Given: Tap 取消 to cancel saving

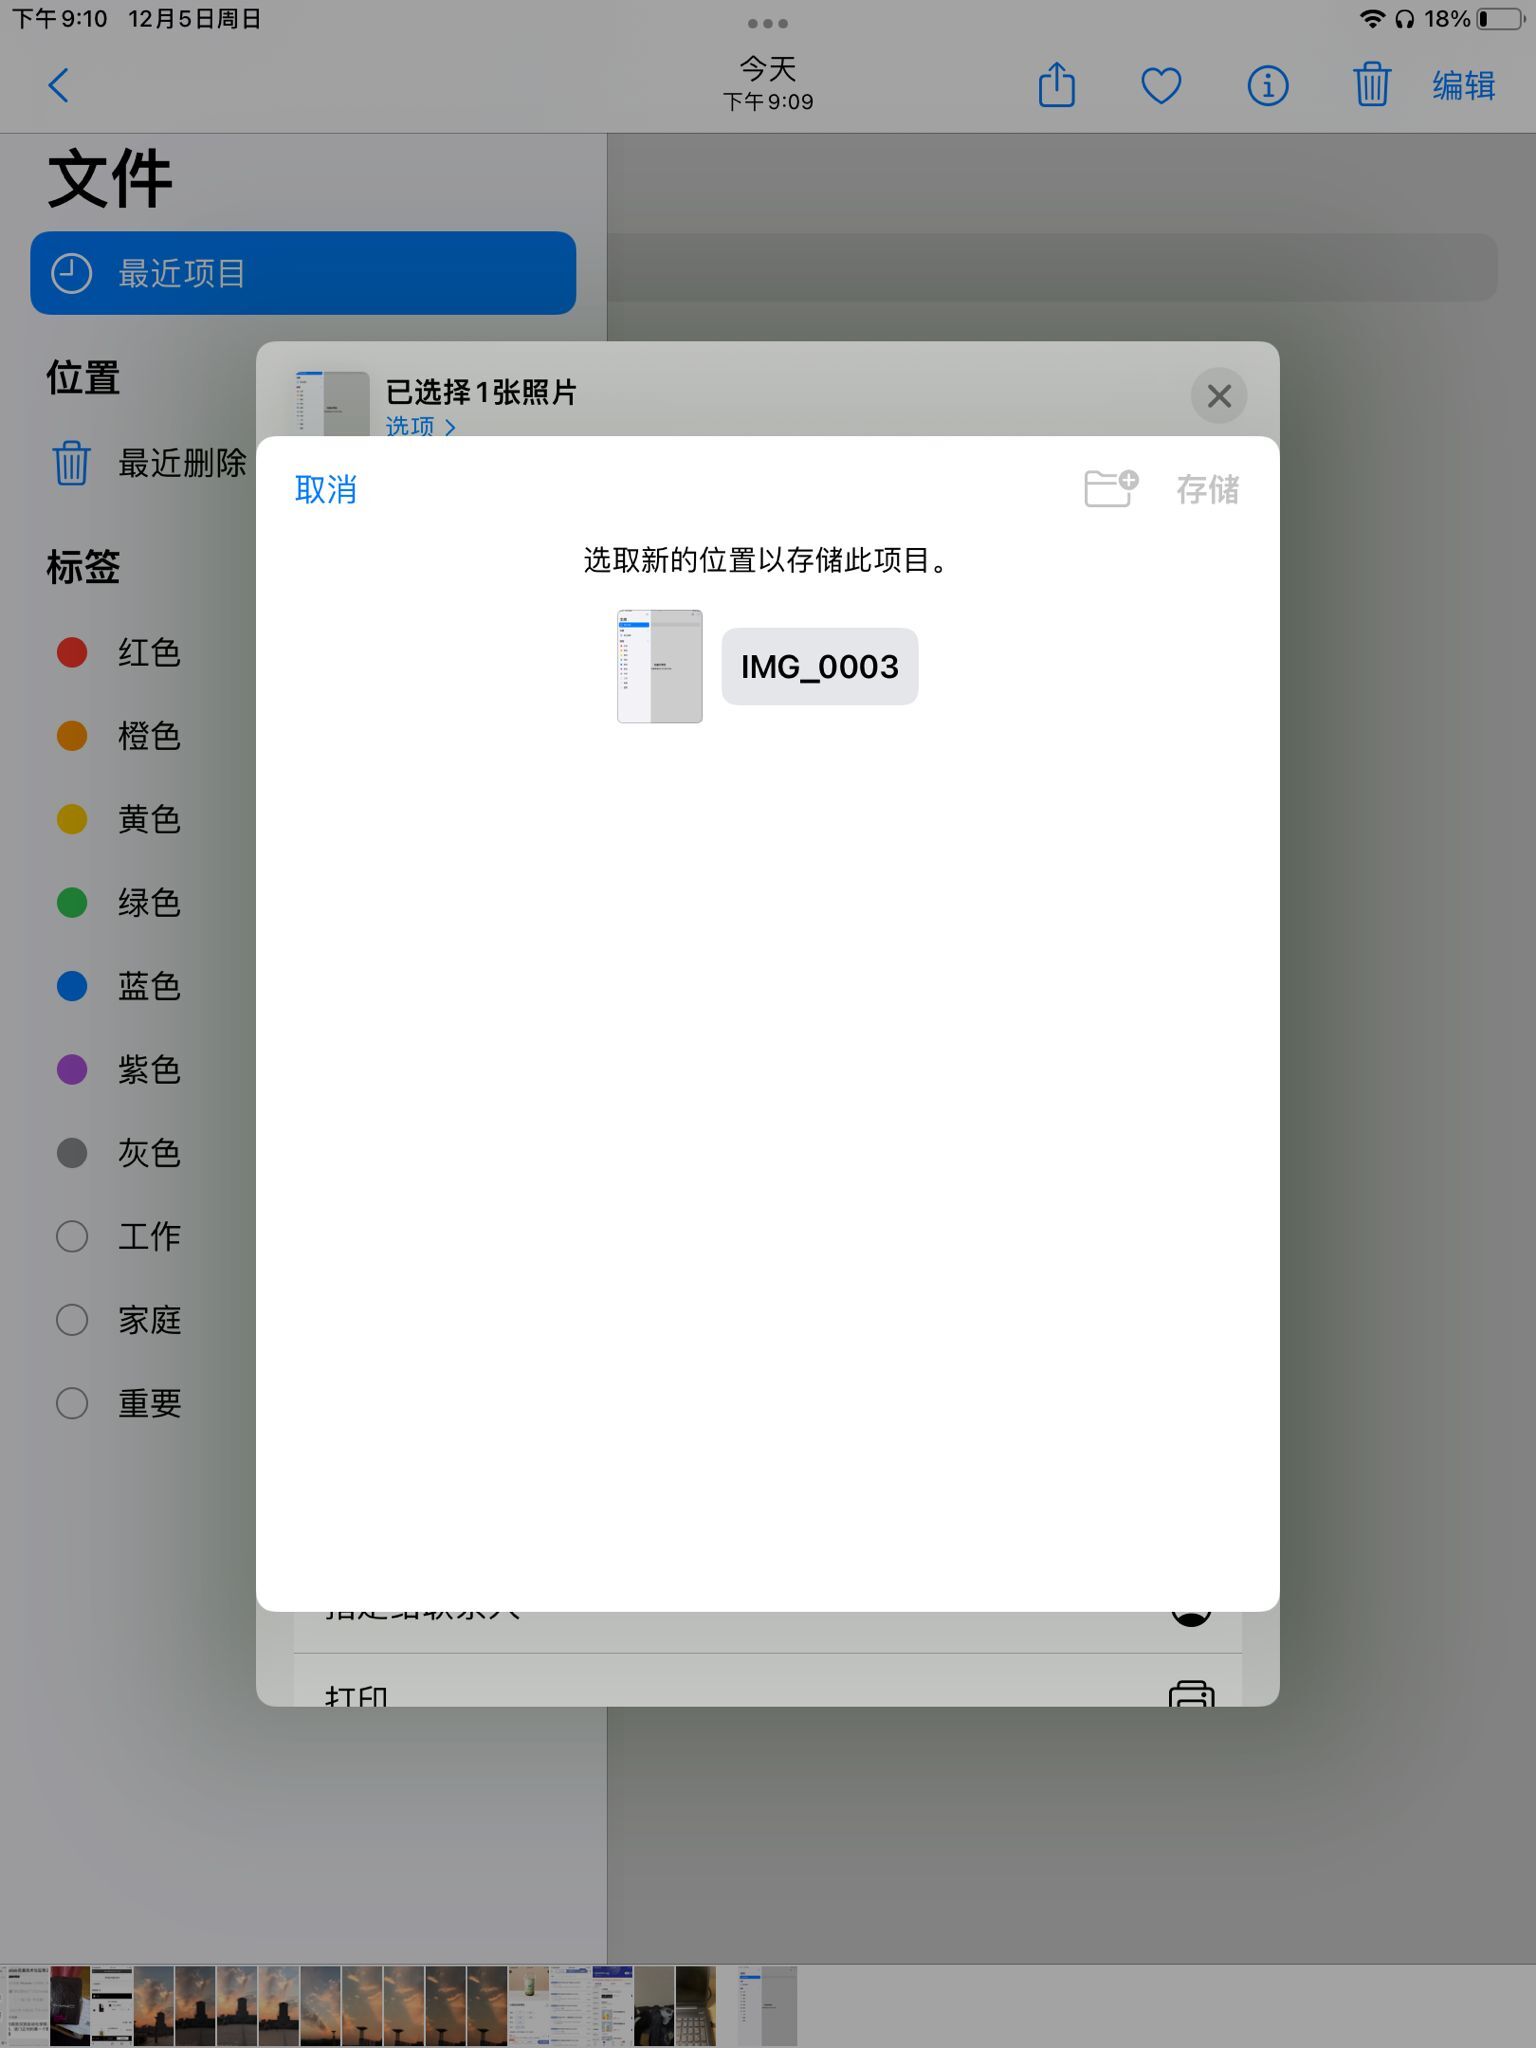Looking at the screenshot, I should click(x=326, y=489).
